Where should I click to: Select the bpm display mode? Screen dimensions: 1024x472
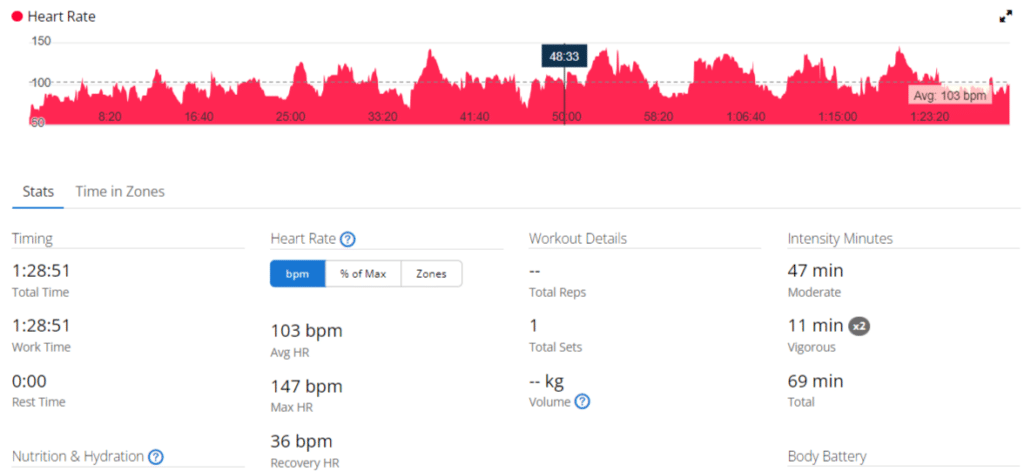pyautogui.click(x=298, y=274)
